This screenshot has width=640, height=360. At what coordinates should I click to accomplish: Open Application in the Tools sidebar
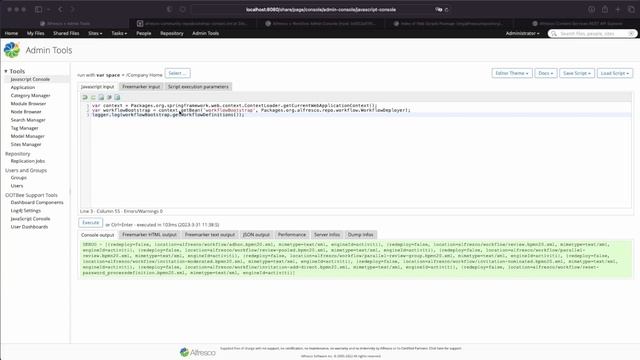click(x=23, y=87)
